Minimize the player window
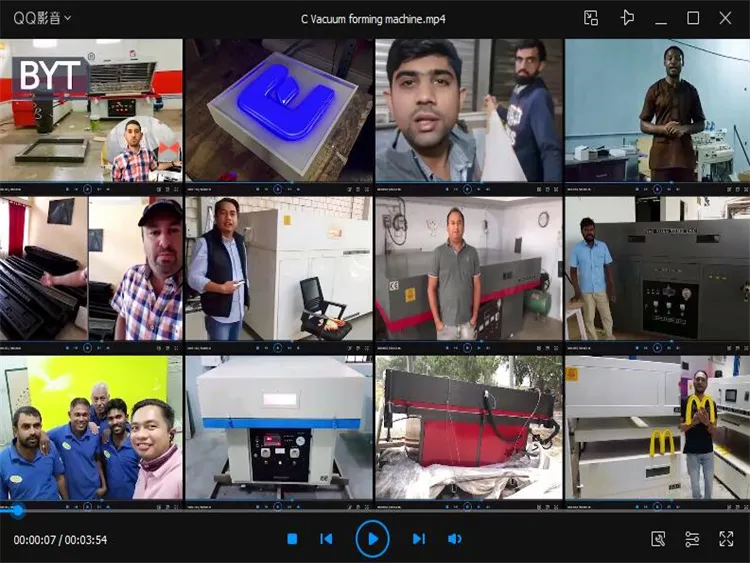 pos(661,18)
